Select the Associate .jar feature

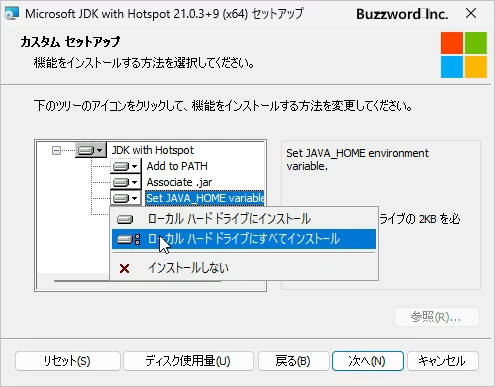pos(179,182)
